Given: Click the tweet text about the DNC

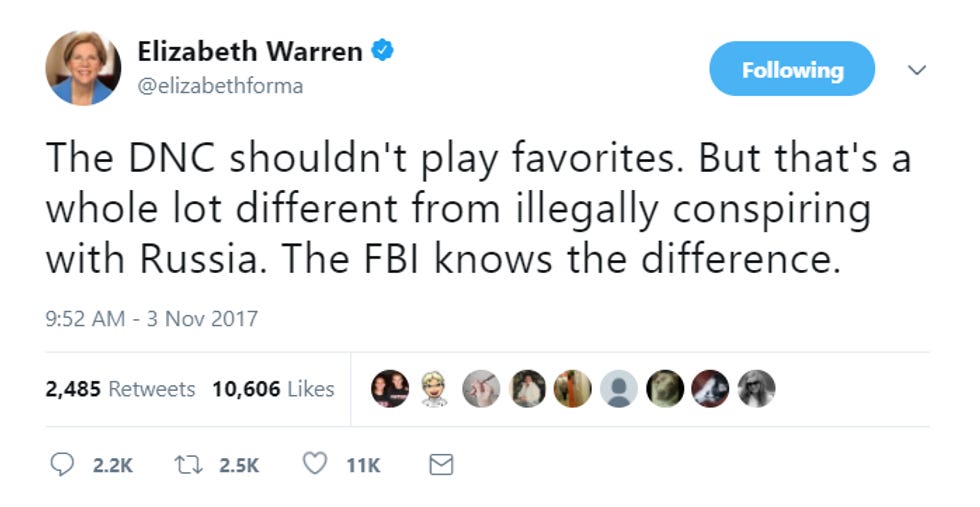Looking at the screenshot, I should [x=478, y=208].
